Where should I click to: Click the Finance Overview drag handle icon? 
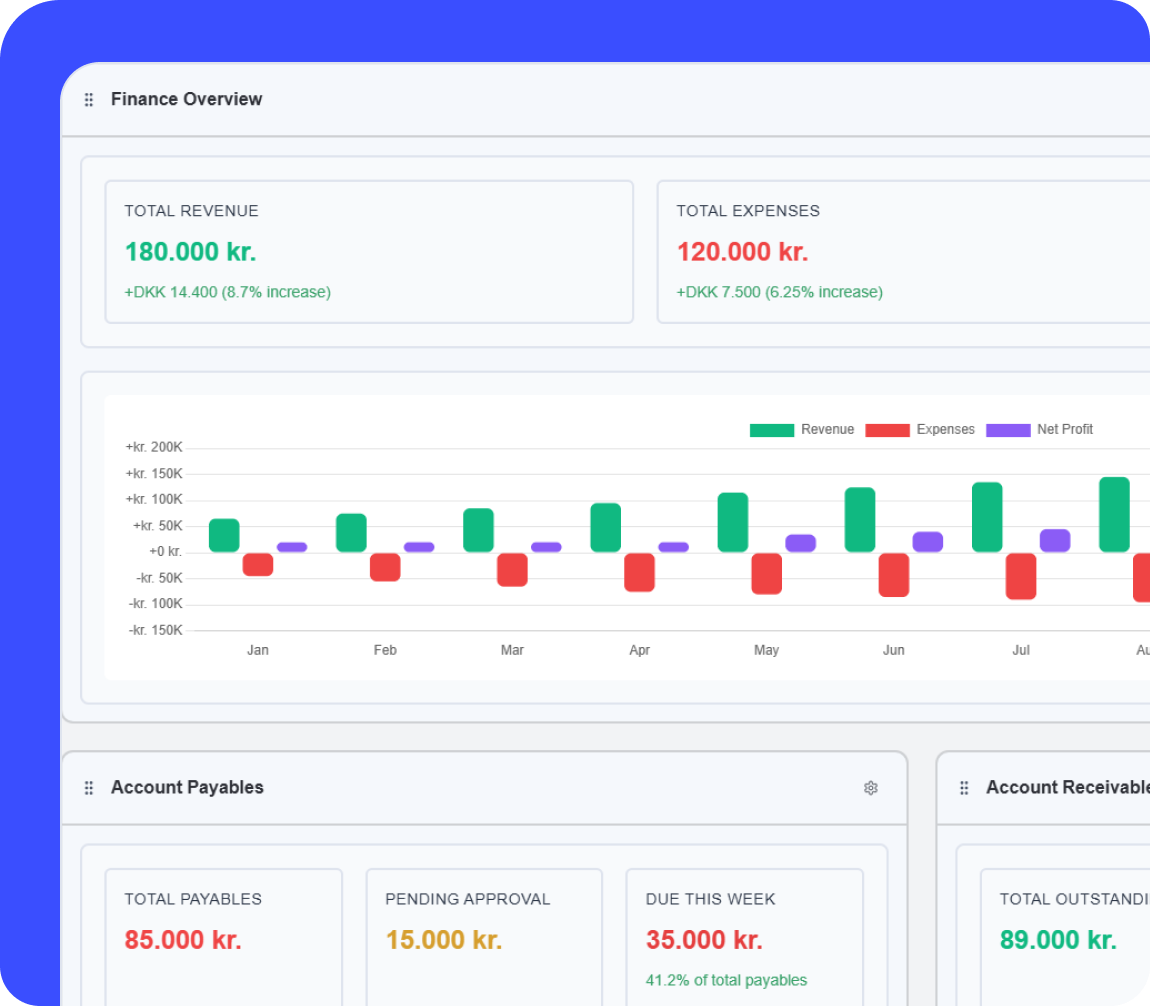(x=89, y=99)
